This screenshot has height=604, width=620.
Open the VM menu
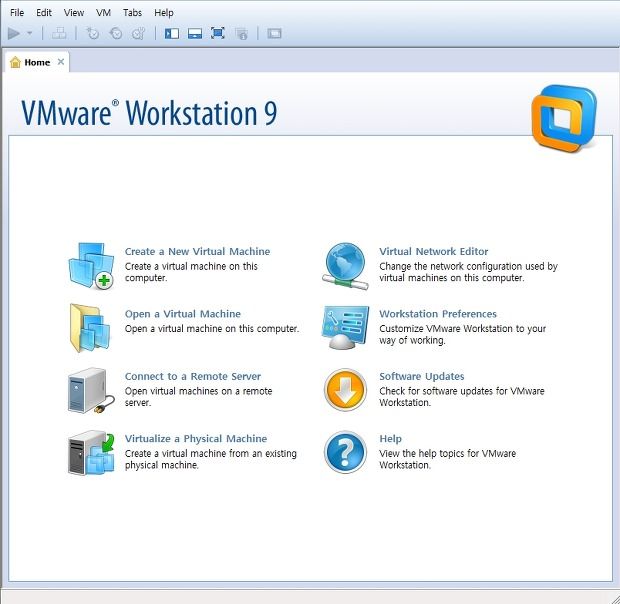point(103,13)
